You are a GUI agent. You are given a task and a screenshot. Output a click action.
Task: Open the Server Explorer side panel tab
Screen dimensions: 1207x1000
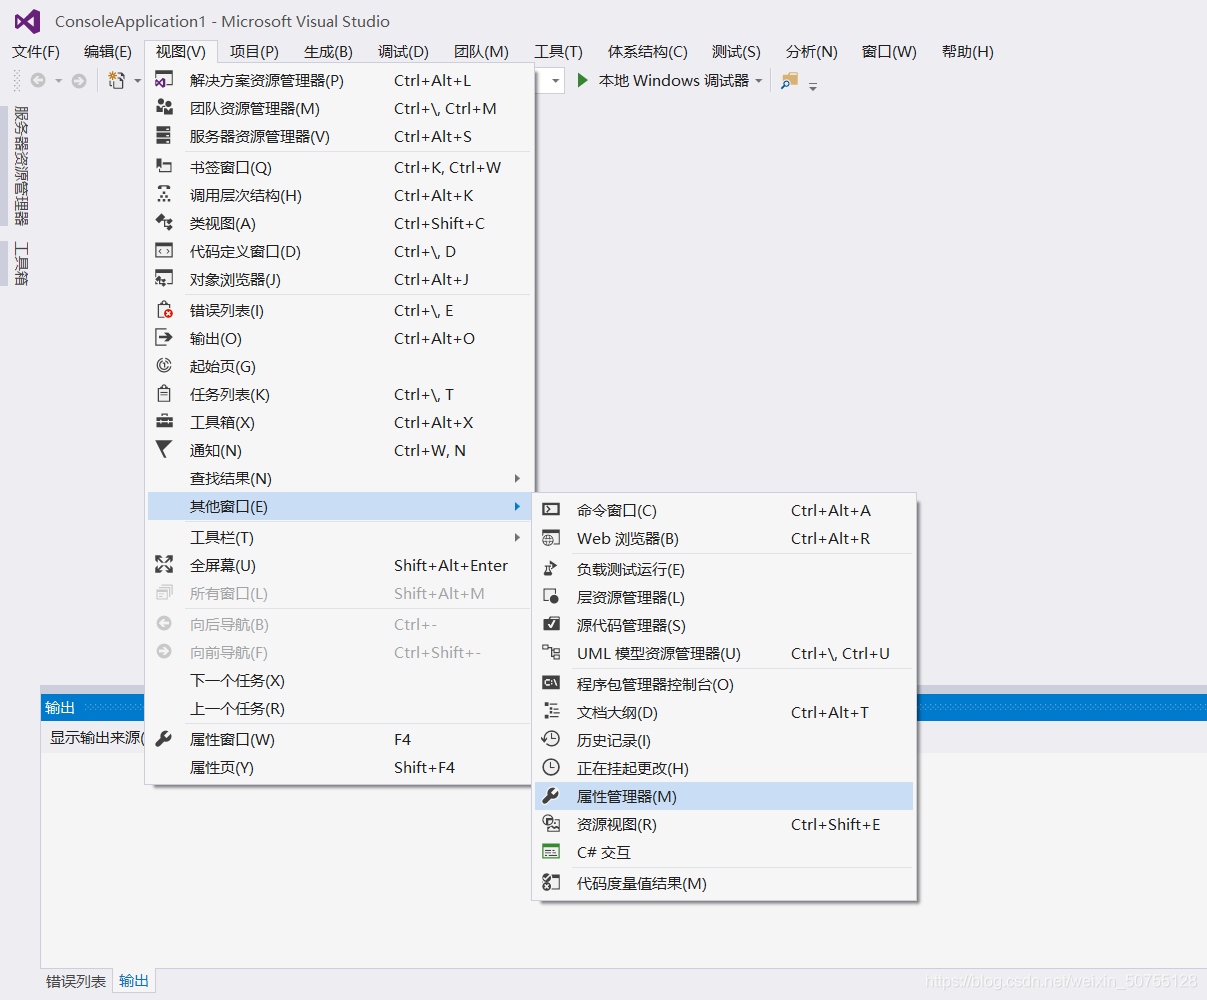[x=21, y=166]
